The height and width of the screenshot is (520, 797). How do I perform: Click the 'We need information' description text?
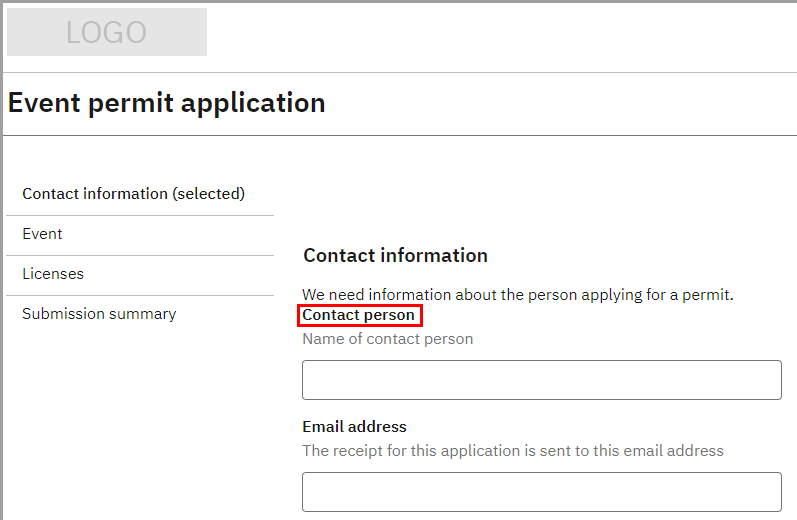pos(518,295)
